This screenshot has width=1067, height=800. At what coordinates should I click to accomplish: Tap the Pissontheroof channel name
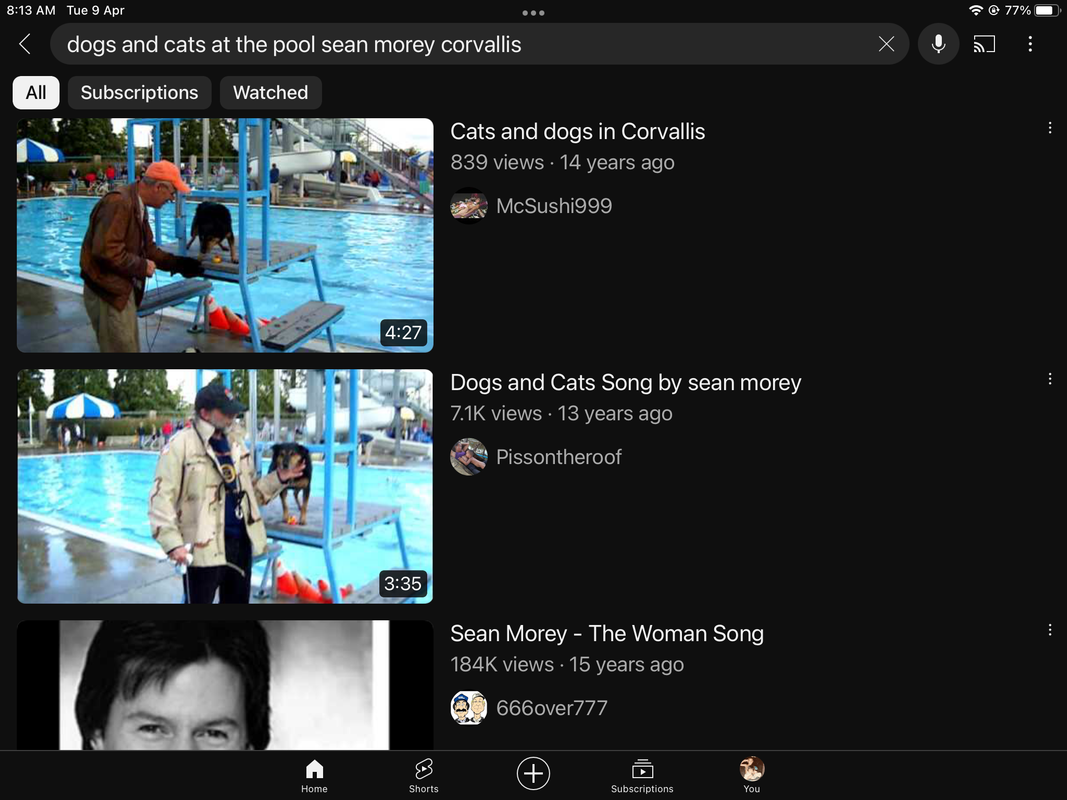pos(559,456)
